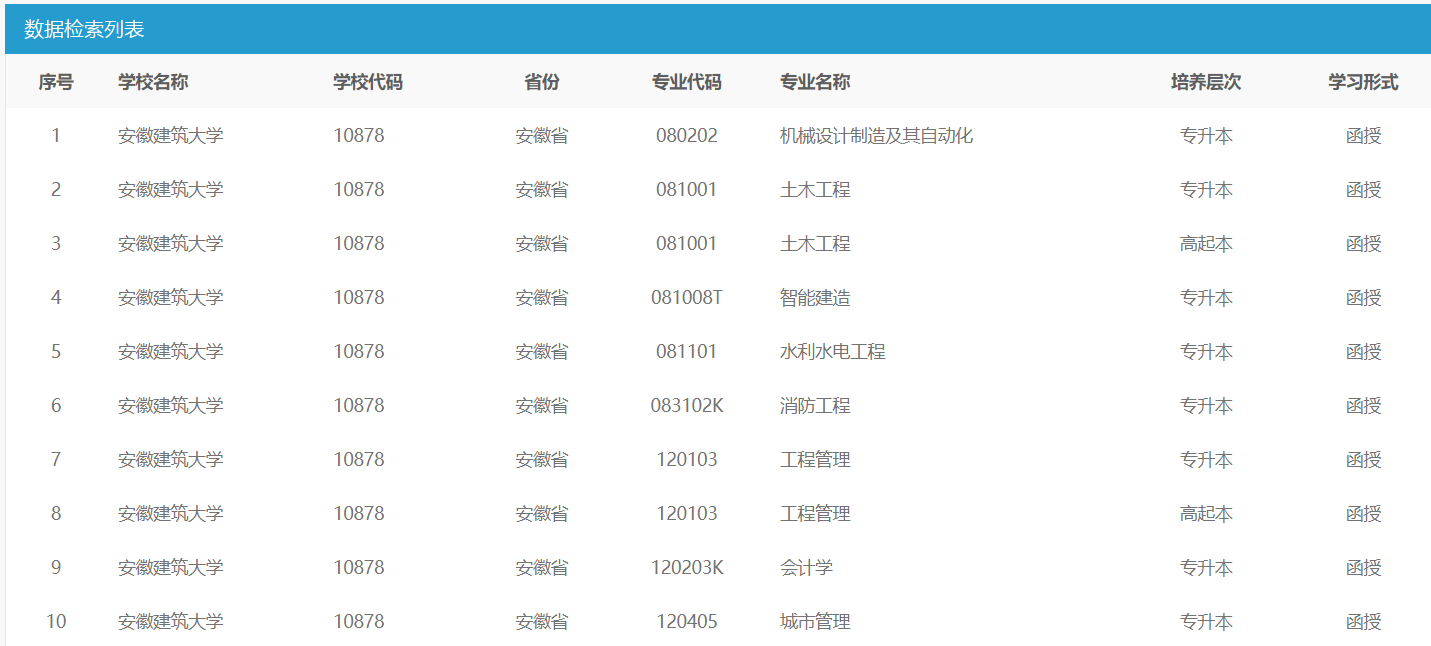The image size is (1431, 646).
Task: Select 土木工程 in row 2
Action: pyautogui.click(x=815, y=189)
